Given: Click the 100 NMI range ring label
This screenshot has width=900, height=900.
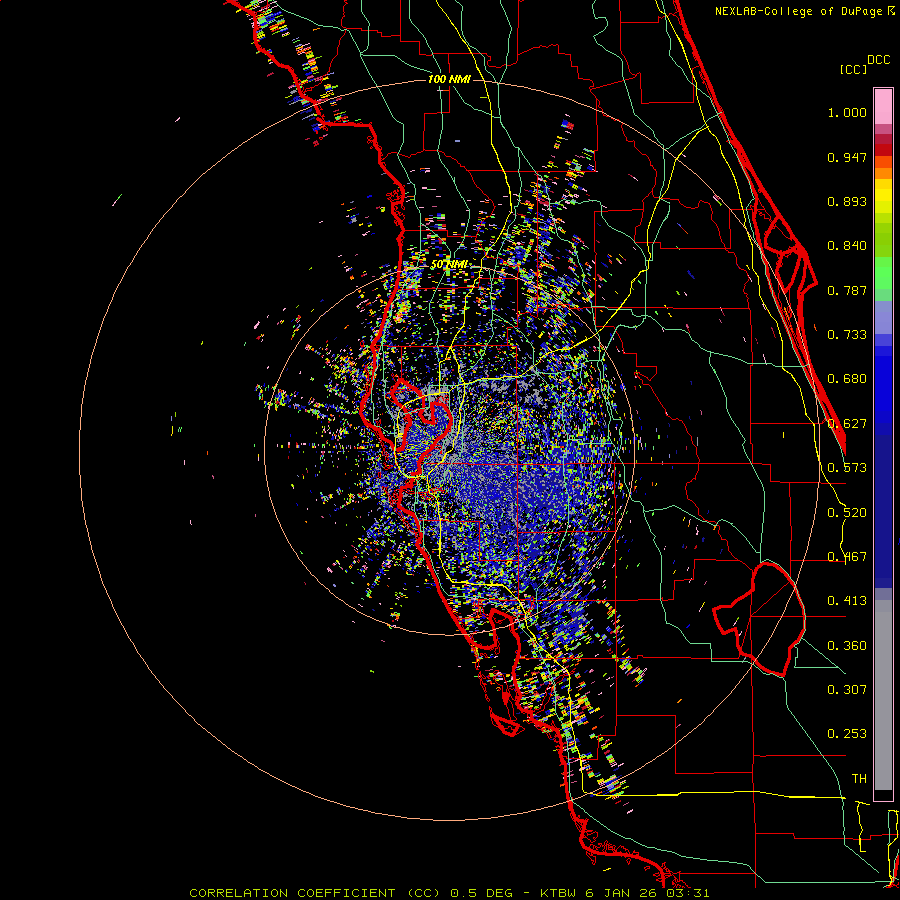Looking at the screenshot, I should (449, 79).
